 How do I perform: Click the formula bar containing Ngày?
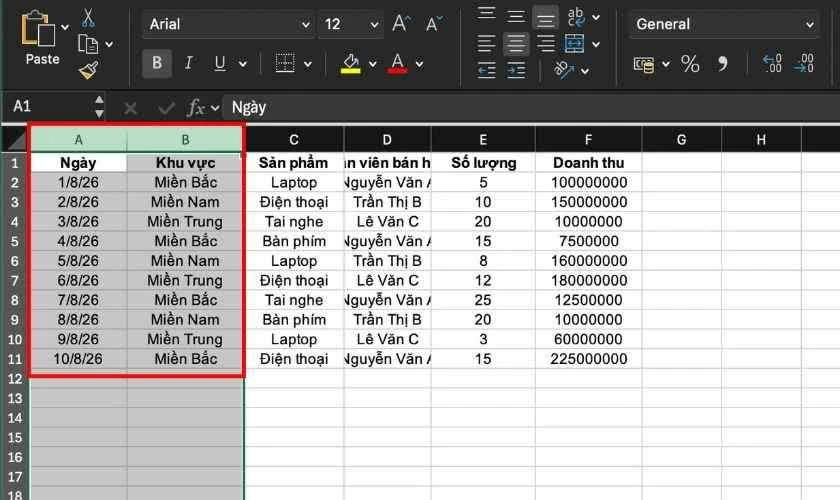(531, 107)
